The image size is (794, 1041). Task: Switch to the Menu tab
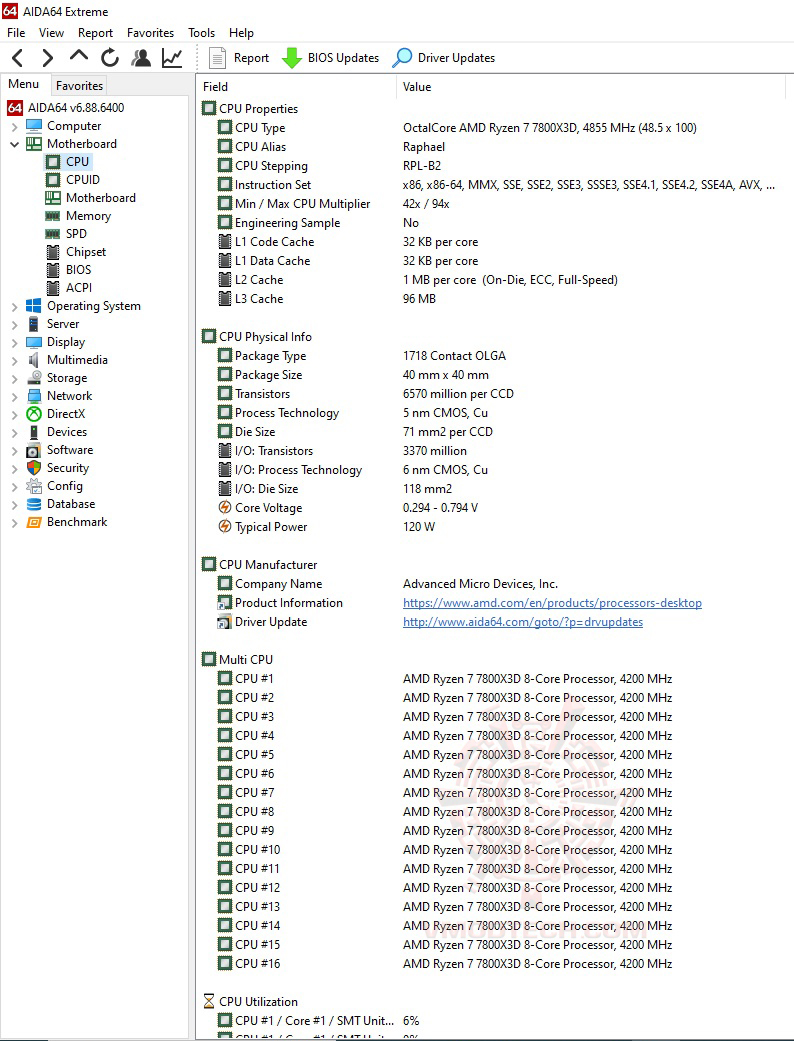[24, 84]
